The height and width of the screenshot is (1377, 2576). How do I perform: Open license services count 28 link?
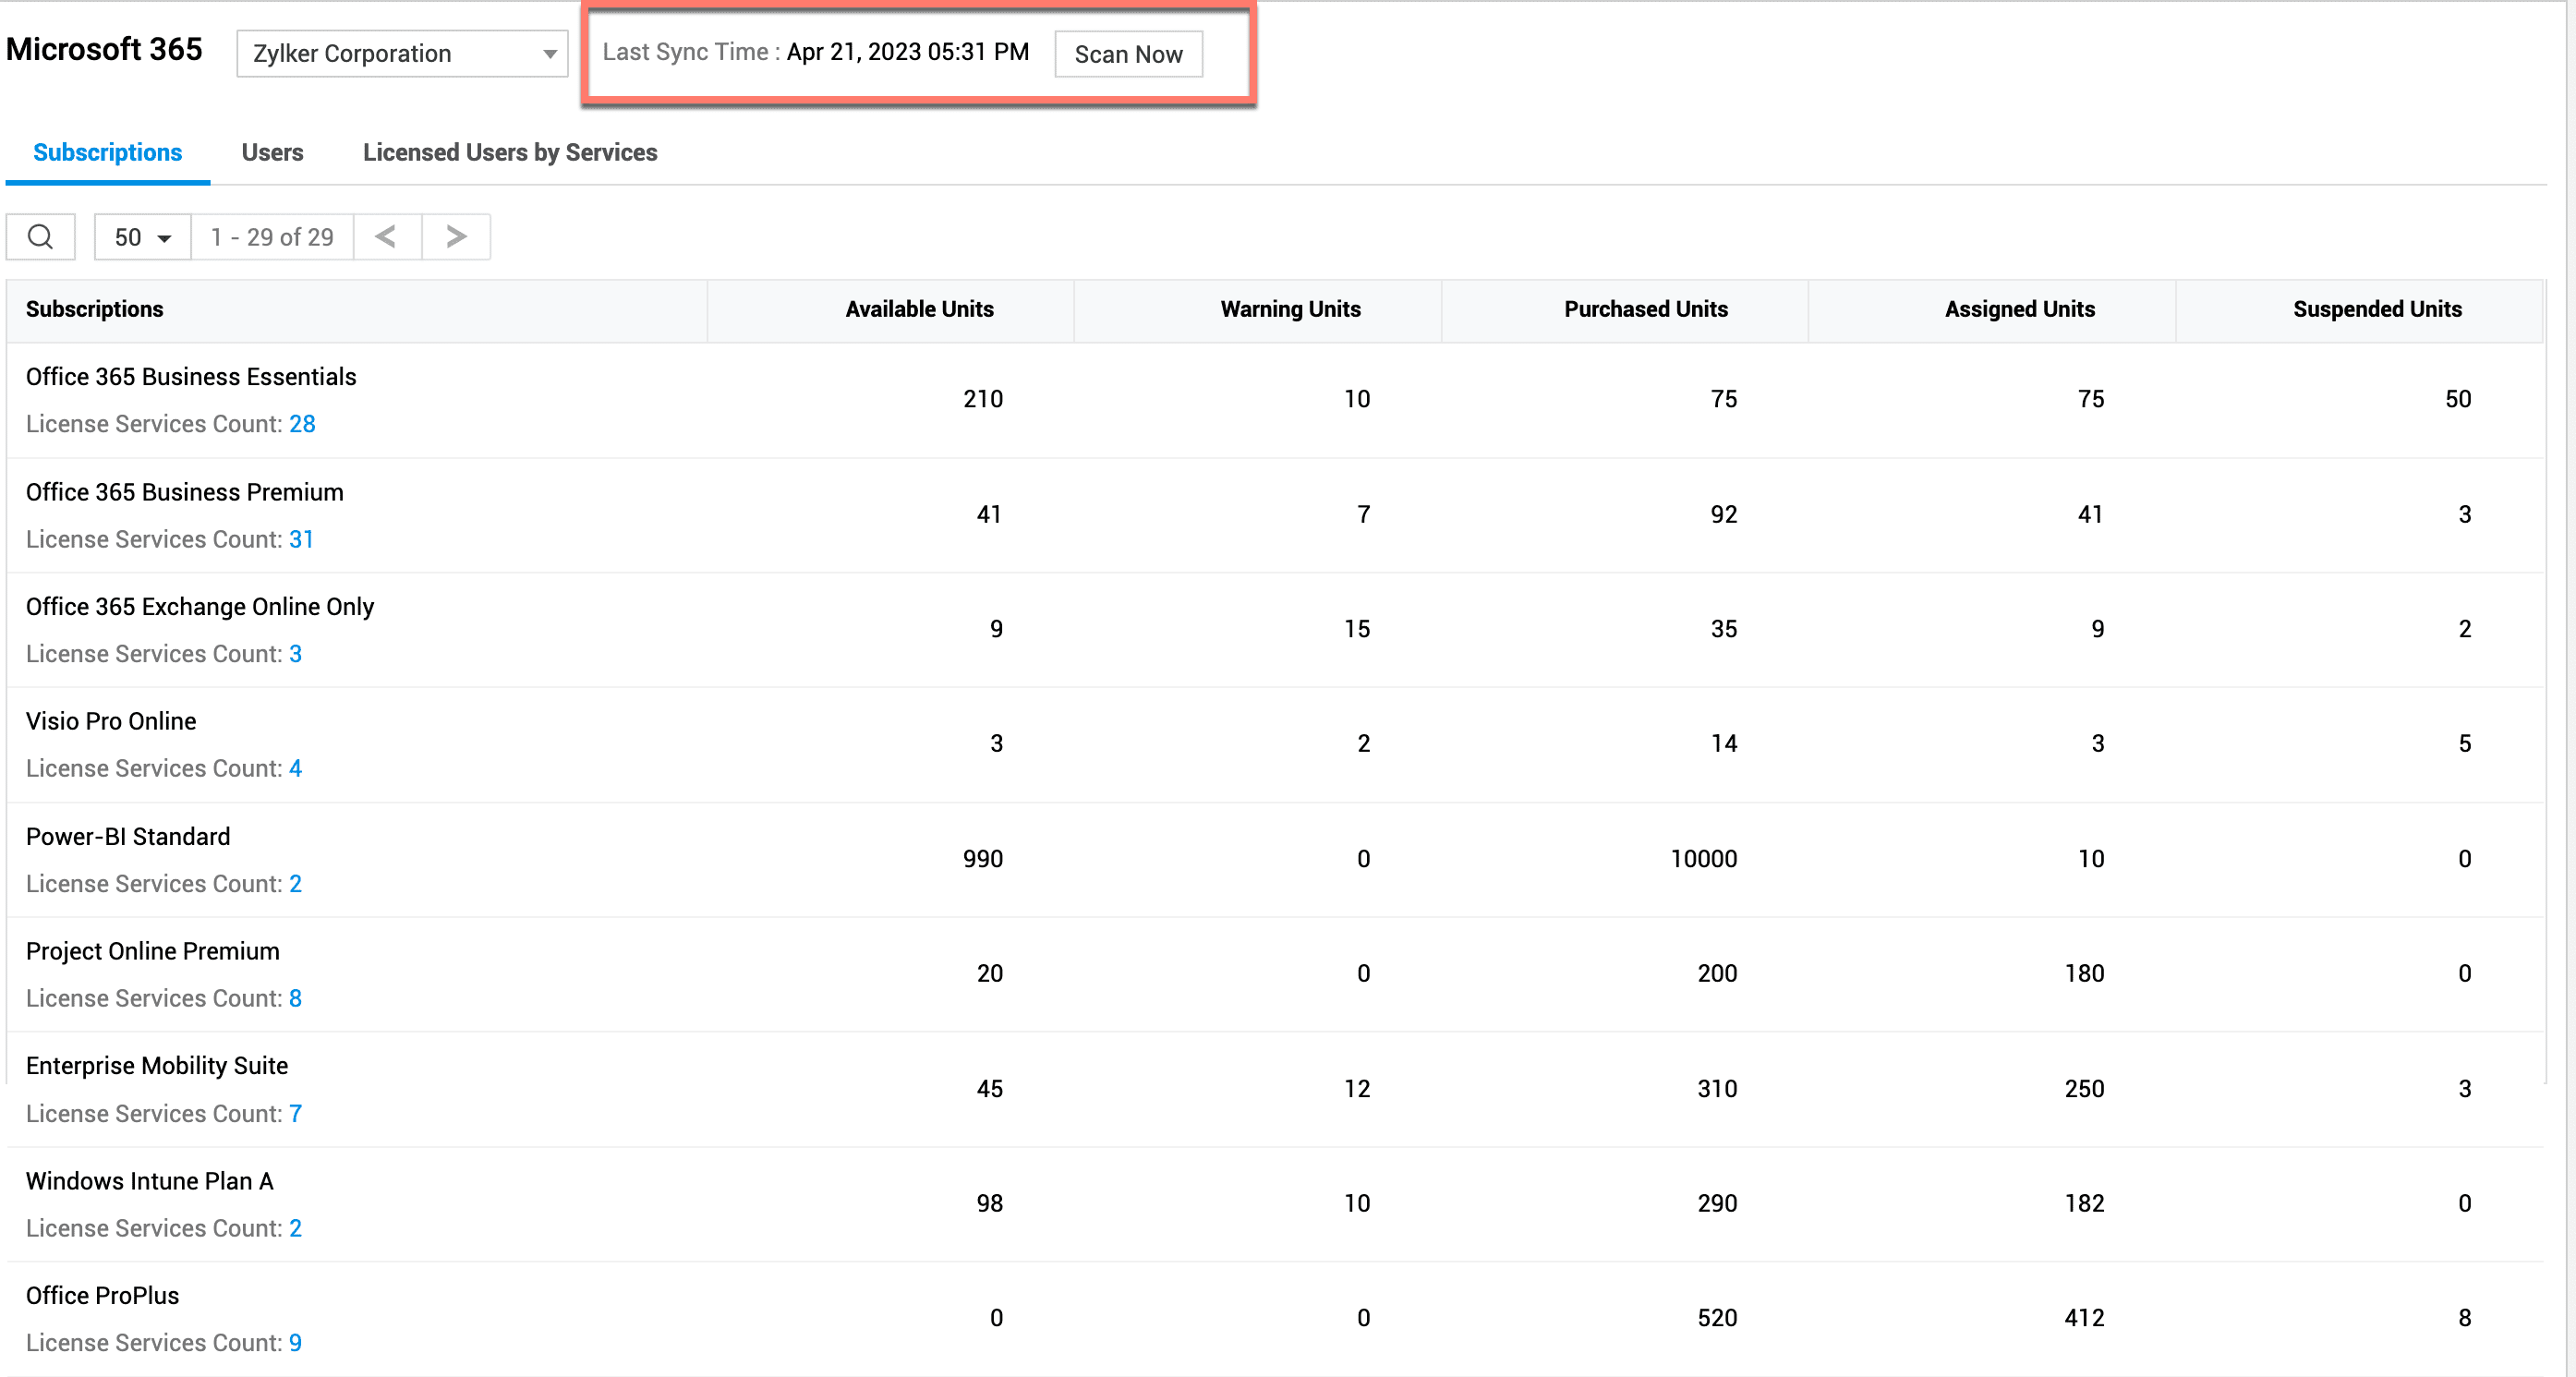coord(302,424)
